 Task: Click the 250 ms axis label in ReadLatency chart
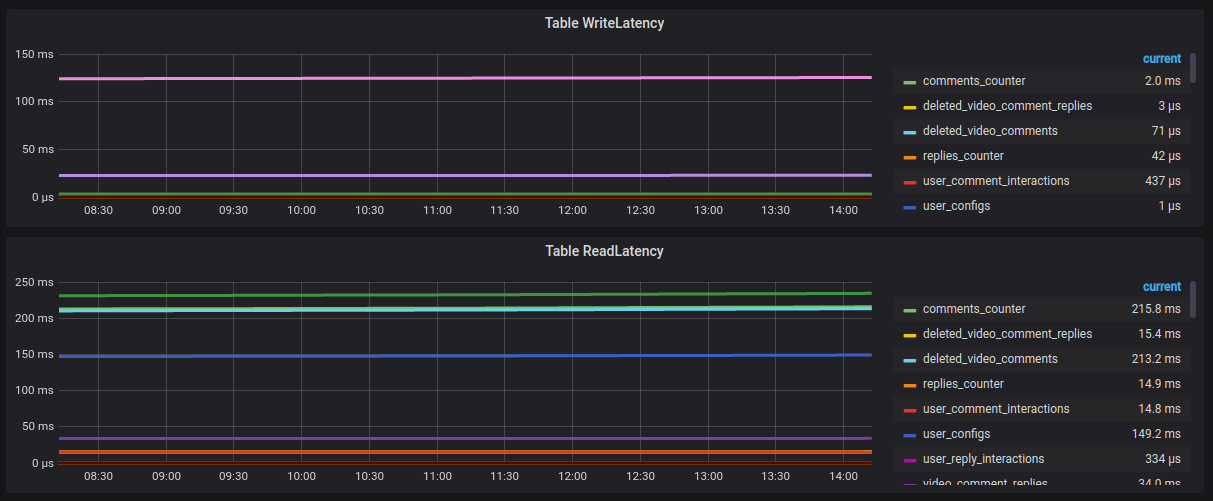pos(35,282)
